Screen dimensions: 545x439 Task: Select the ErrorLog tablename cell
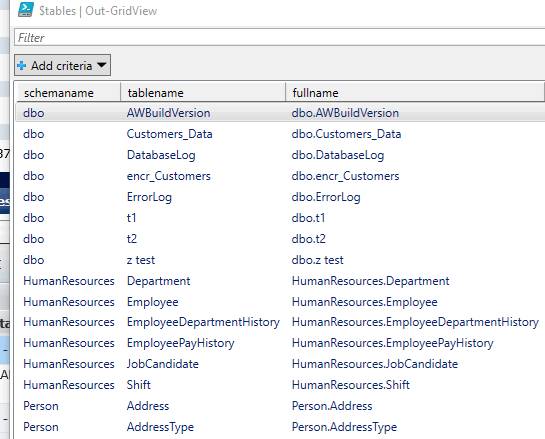pos(149,197)
